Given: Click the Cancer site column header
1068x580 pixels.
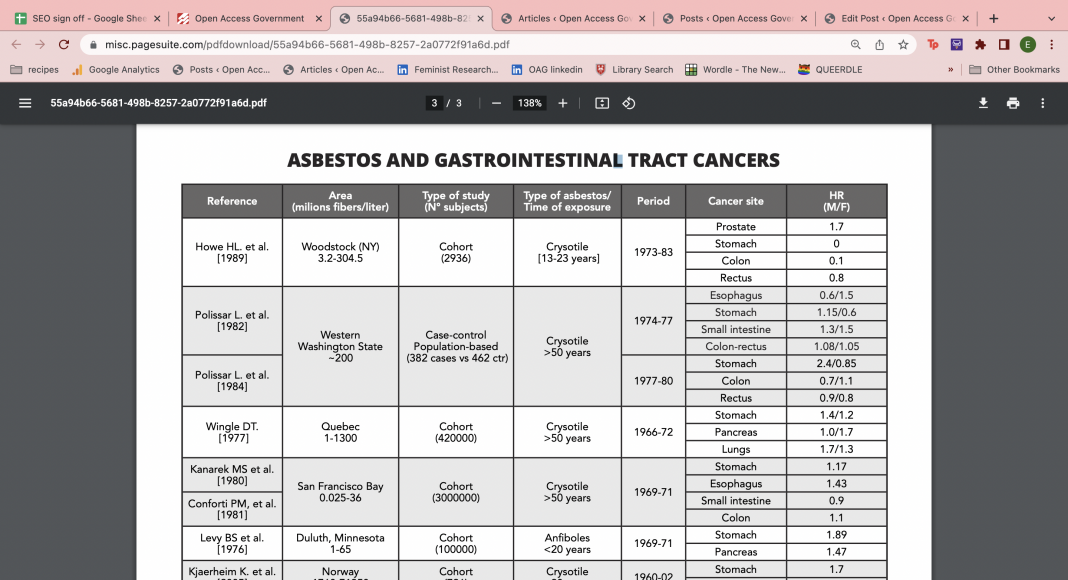Looking at the screenshot, I should 736,201.
